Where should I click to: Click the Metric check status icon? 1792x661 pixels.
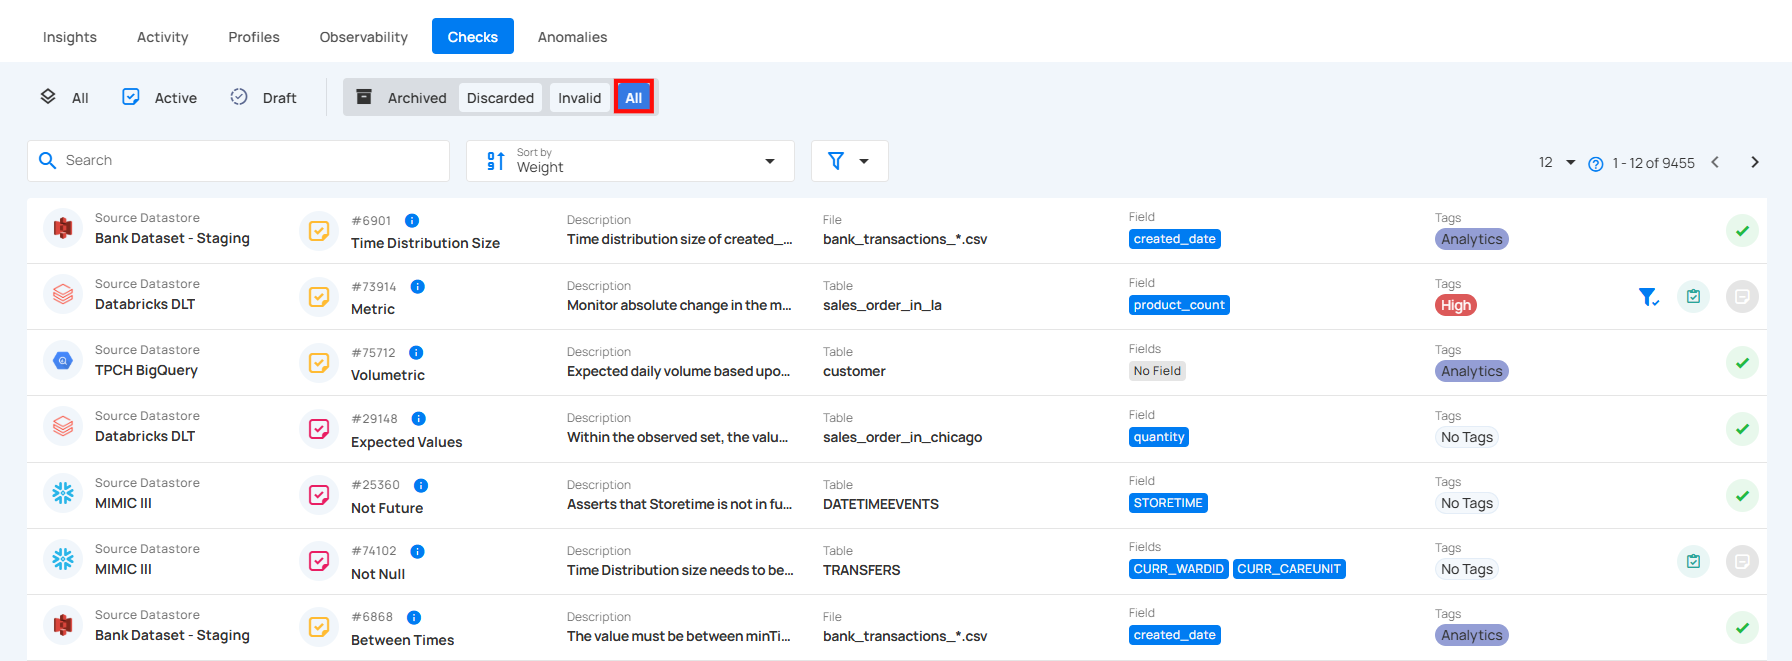point(319,297)
